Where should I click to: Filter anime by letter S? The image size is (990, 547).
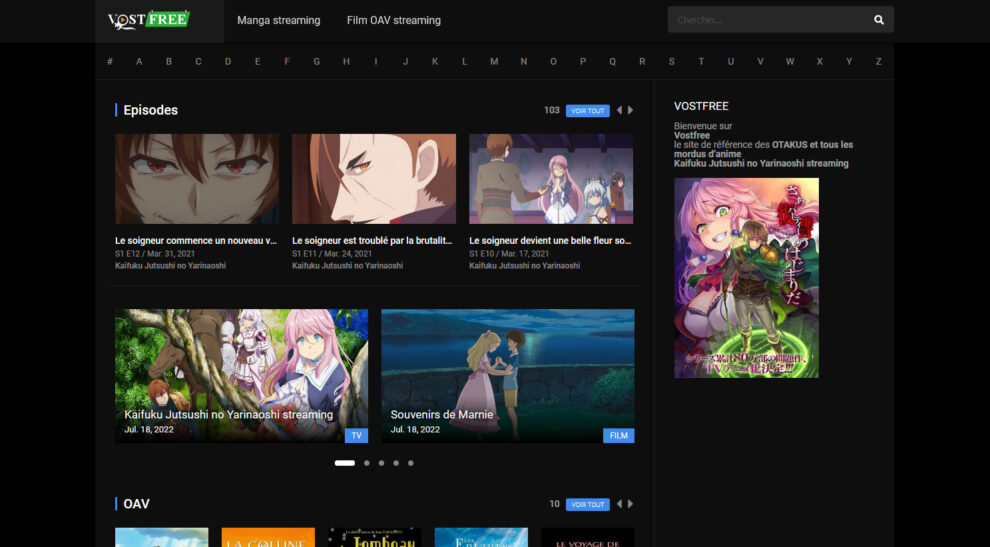point(671,61)
